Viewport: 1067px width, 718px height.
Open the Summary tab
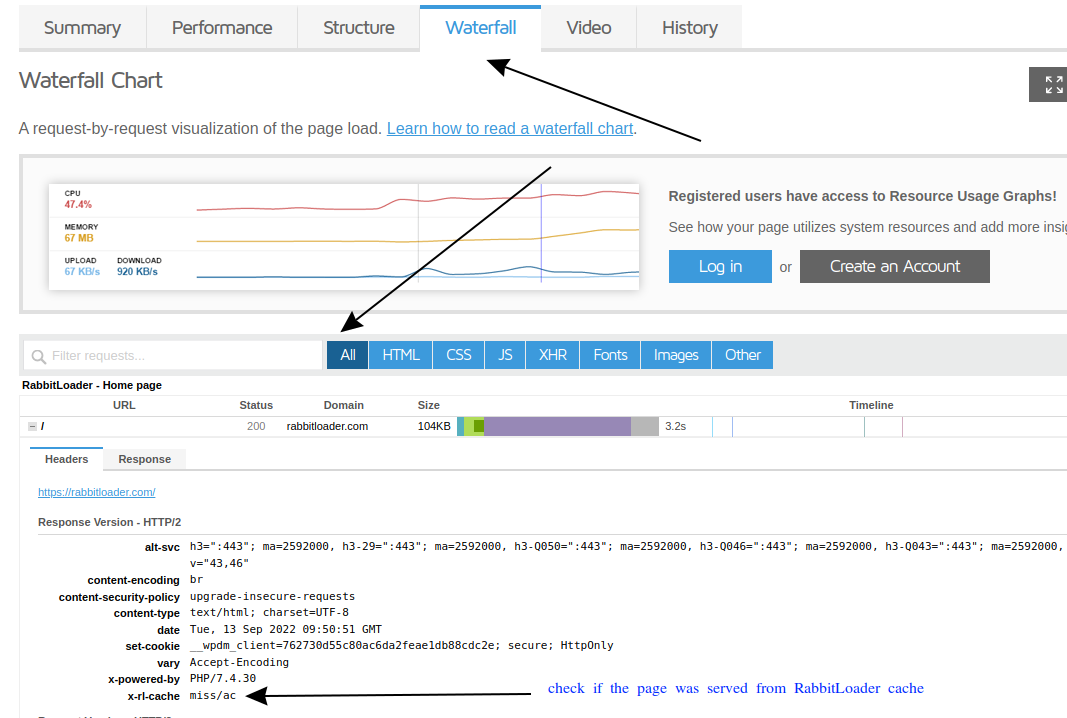pos(83,27)
